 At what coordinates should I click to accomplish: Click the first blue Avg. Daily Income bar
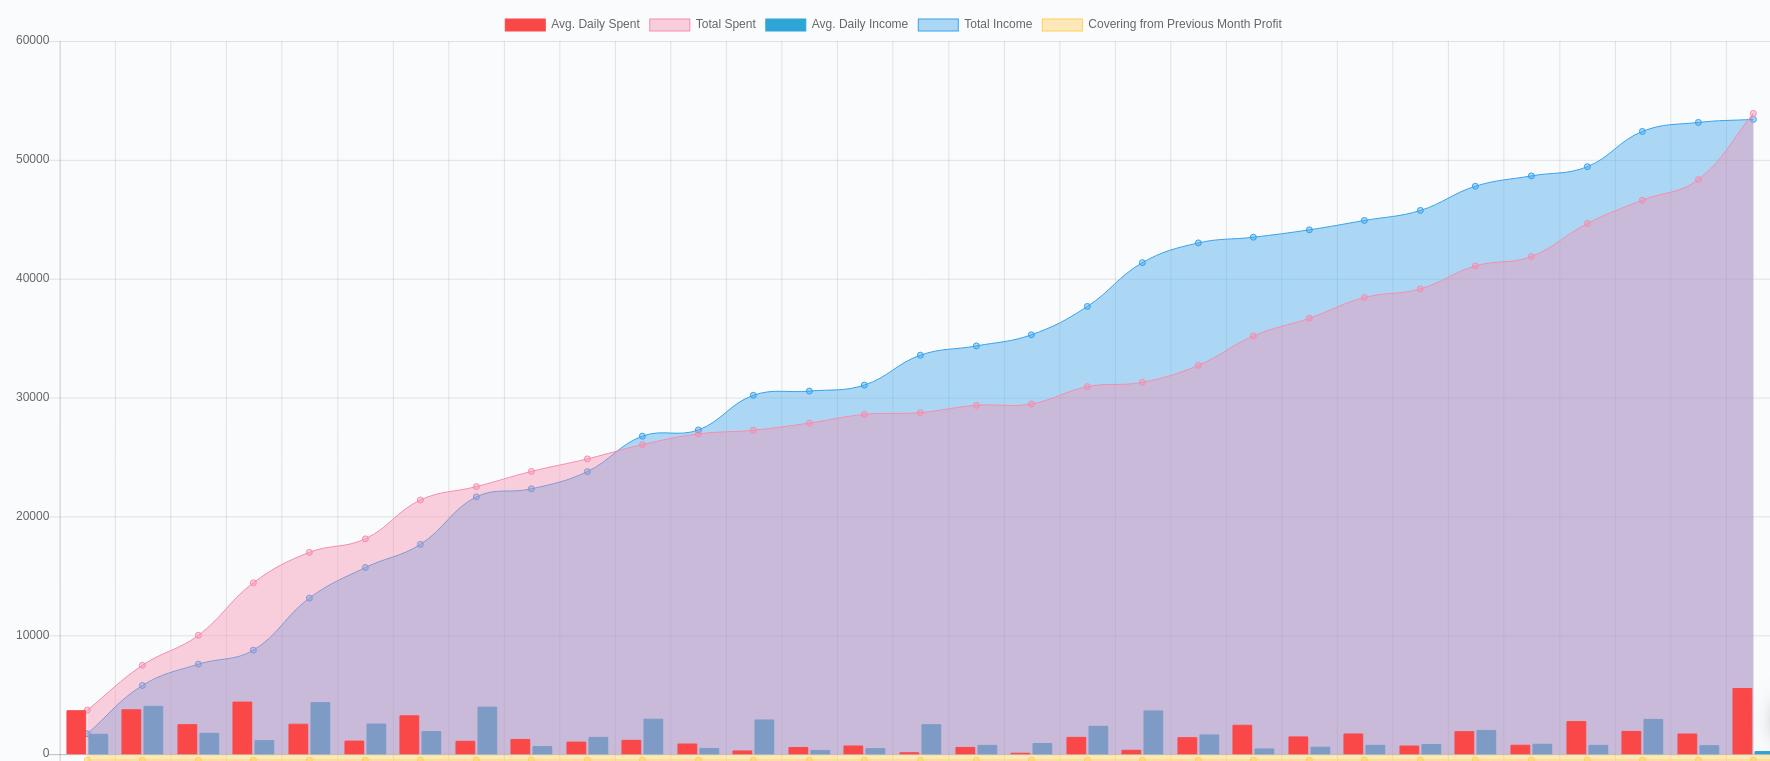coord(98,744)
